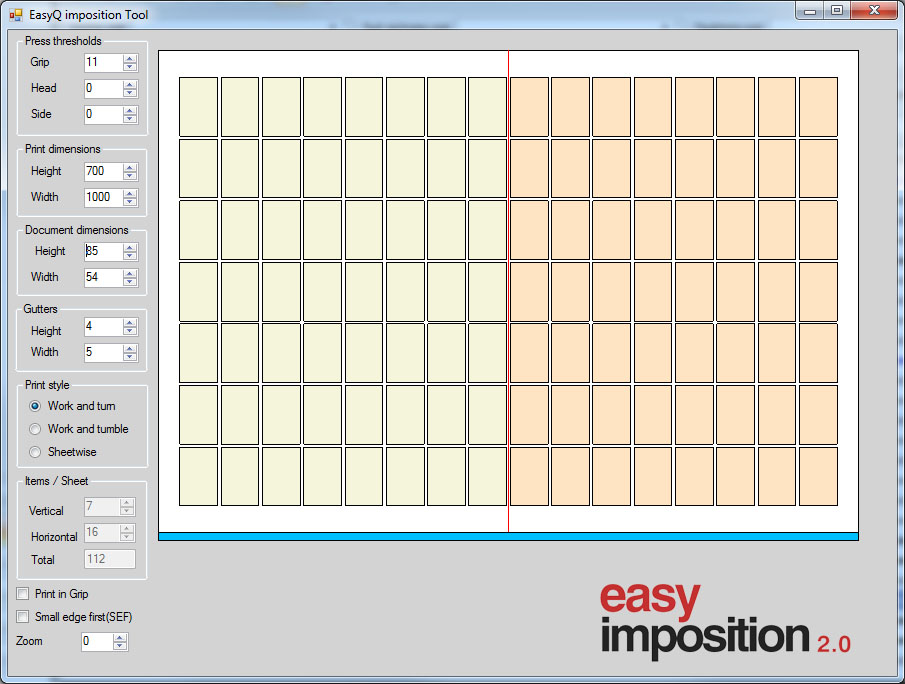Increase Document dimensions Height

point(130,248)
